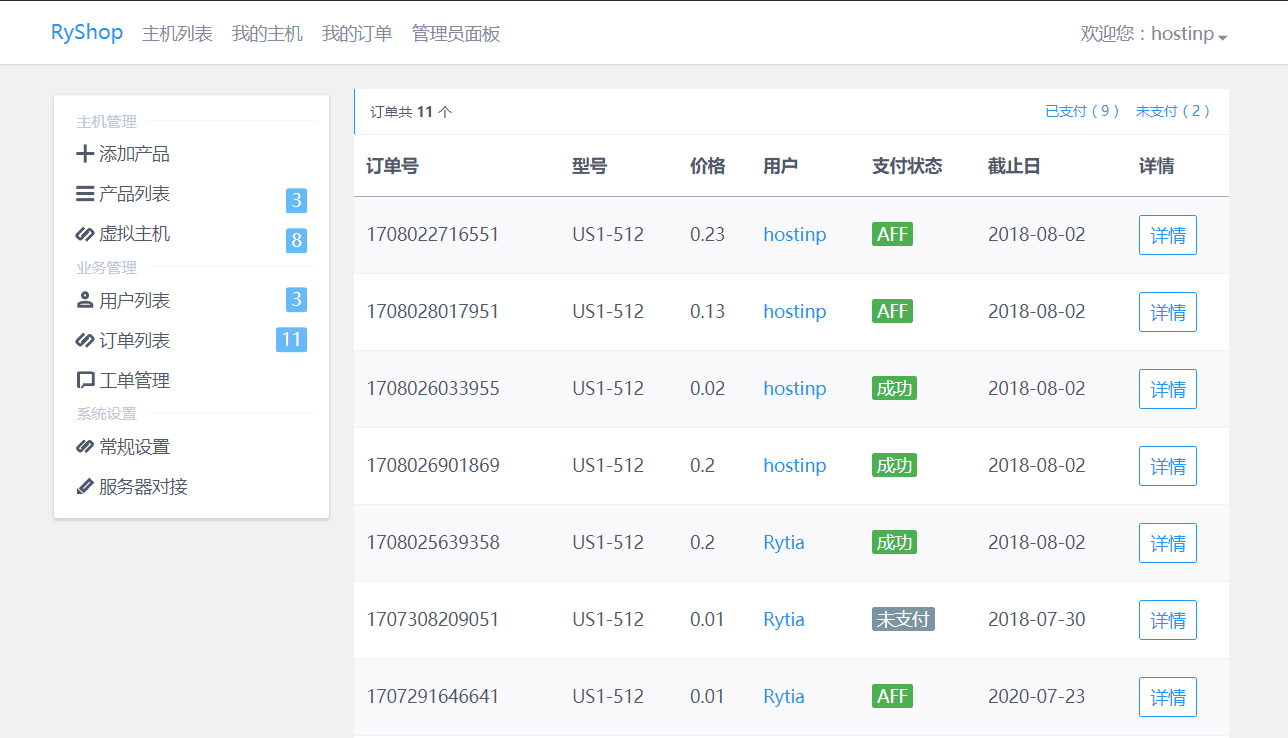Click the link icon beside 虚拟主机
Viewport: 1288px width, 738px height.
85,234
